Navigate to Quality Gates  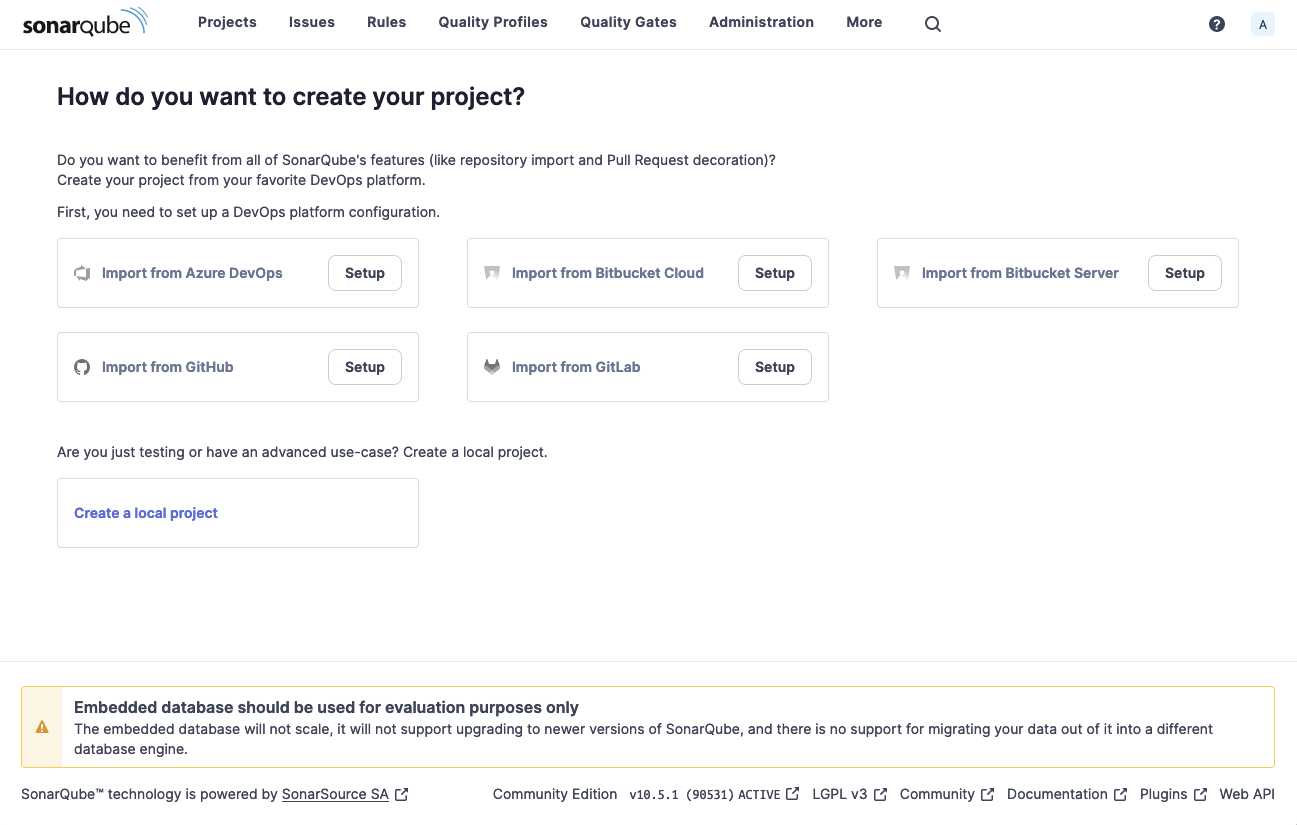(x=628, y=22)
